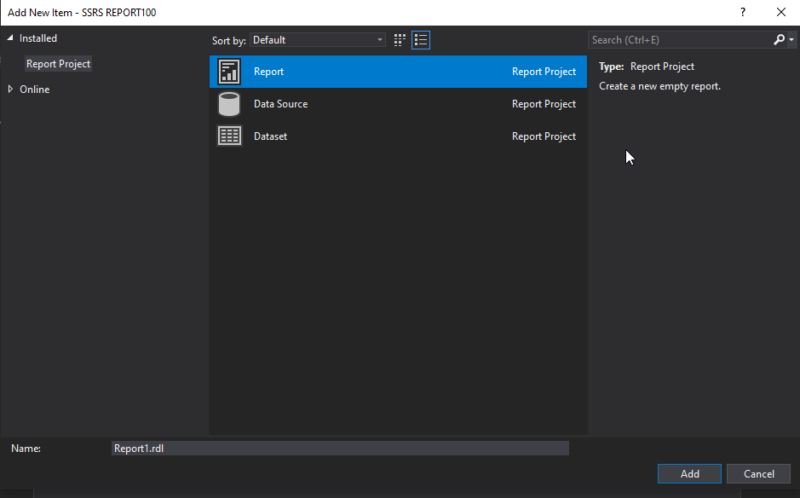Click into the Search (Ctrl+E) box
This screenshot has height=498, width=800.
tap(678, 40)
